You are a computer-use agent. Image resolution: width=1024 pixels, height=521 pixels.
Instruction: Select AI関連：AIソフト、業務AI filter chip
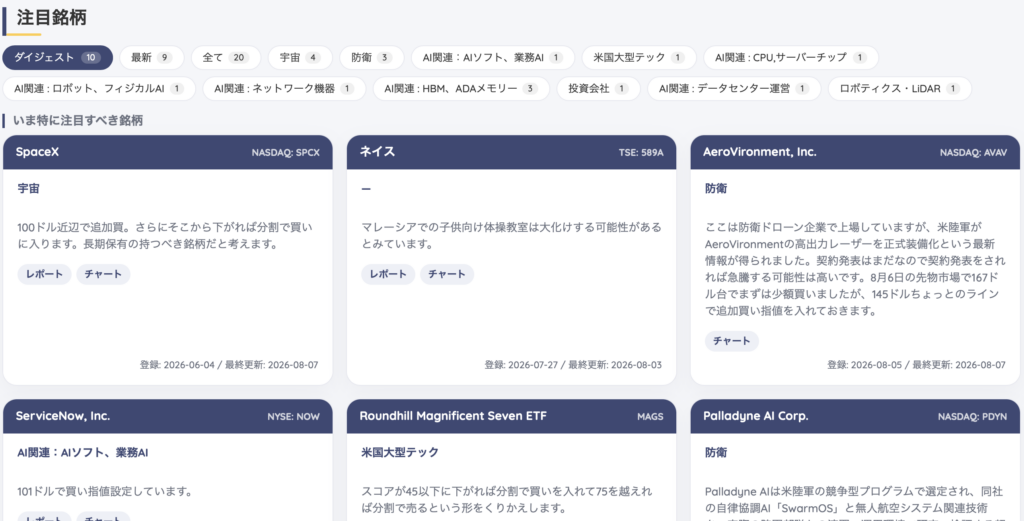492,57
